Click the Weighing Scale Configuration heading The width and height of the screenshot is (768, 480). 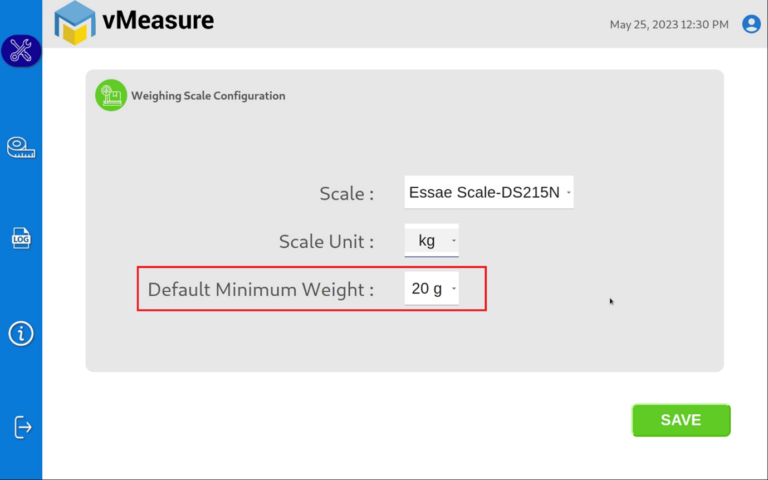coord(208,96)
